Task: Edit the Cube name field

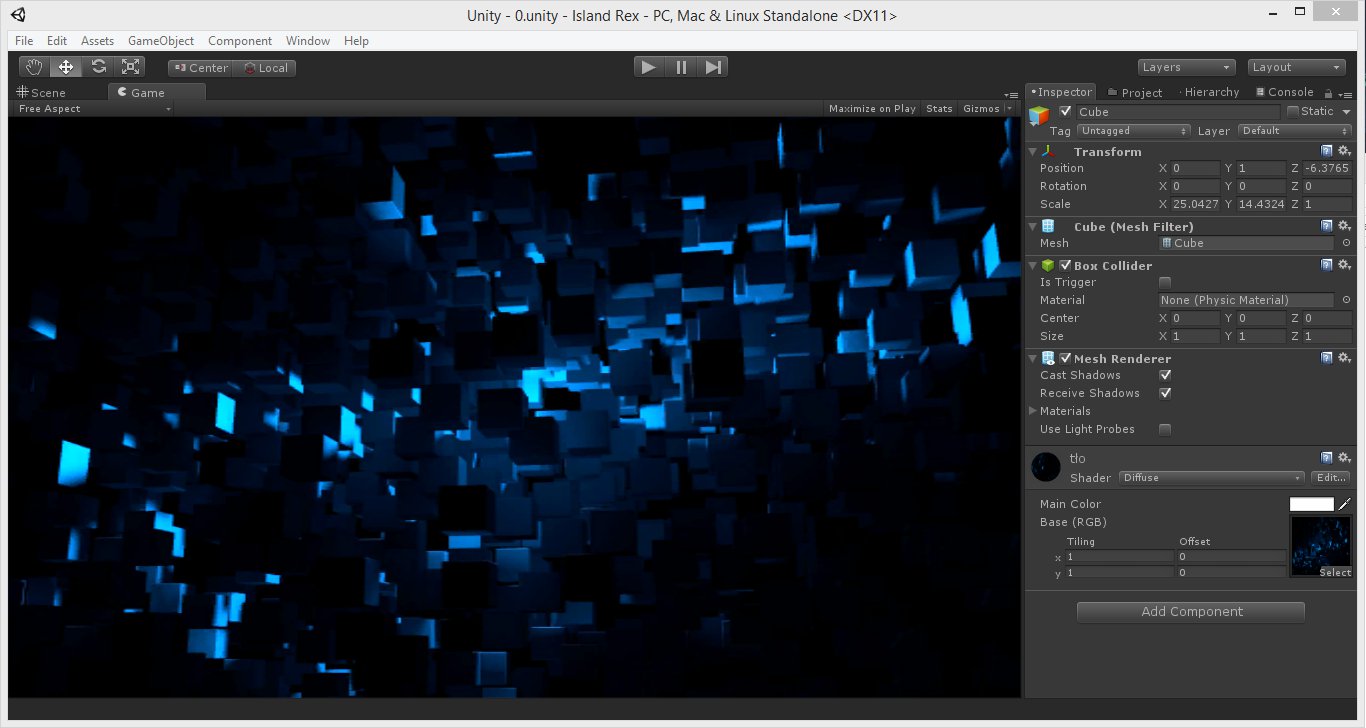Action: (x=1177, y=112)
